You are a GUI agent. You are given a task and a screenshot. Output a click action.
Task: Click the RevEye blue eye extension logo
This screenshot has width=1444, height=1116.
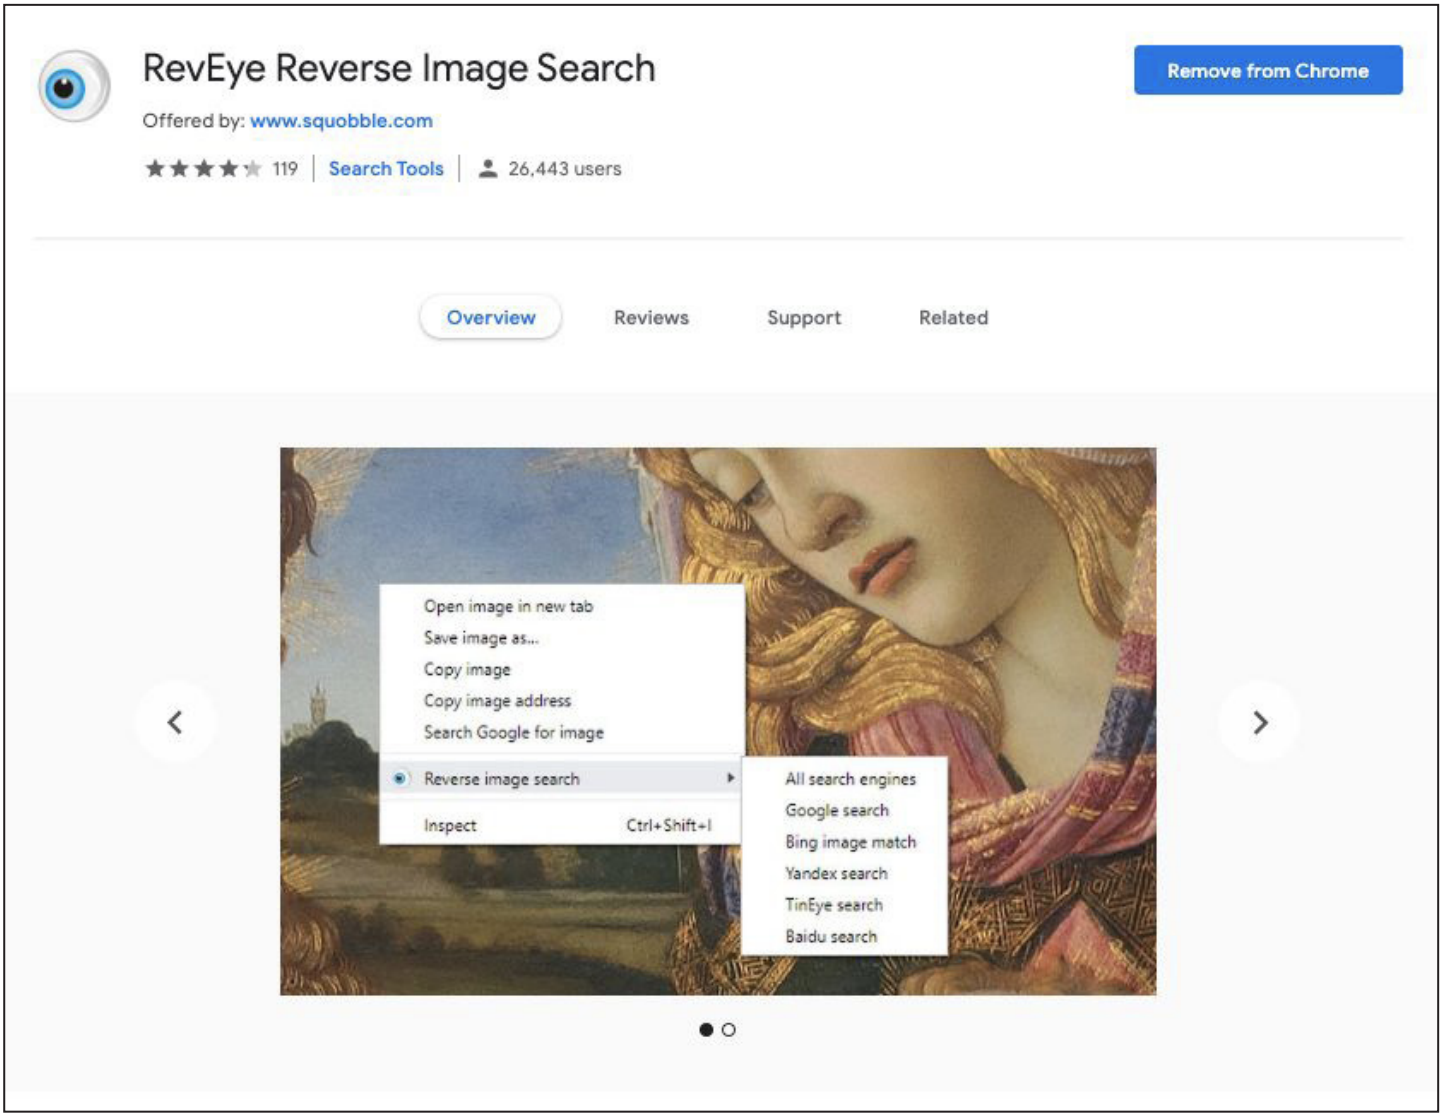point(73,87)
